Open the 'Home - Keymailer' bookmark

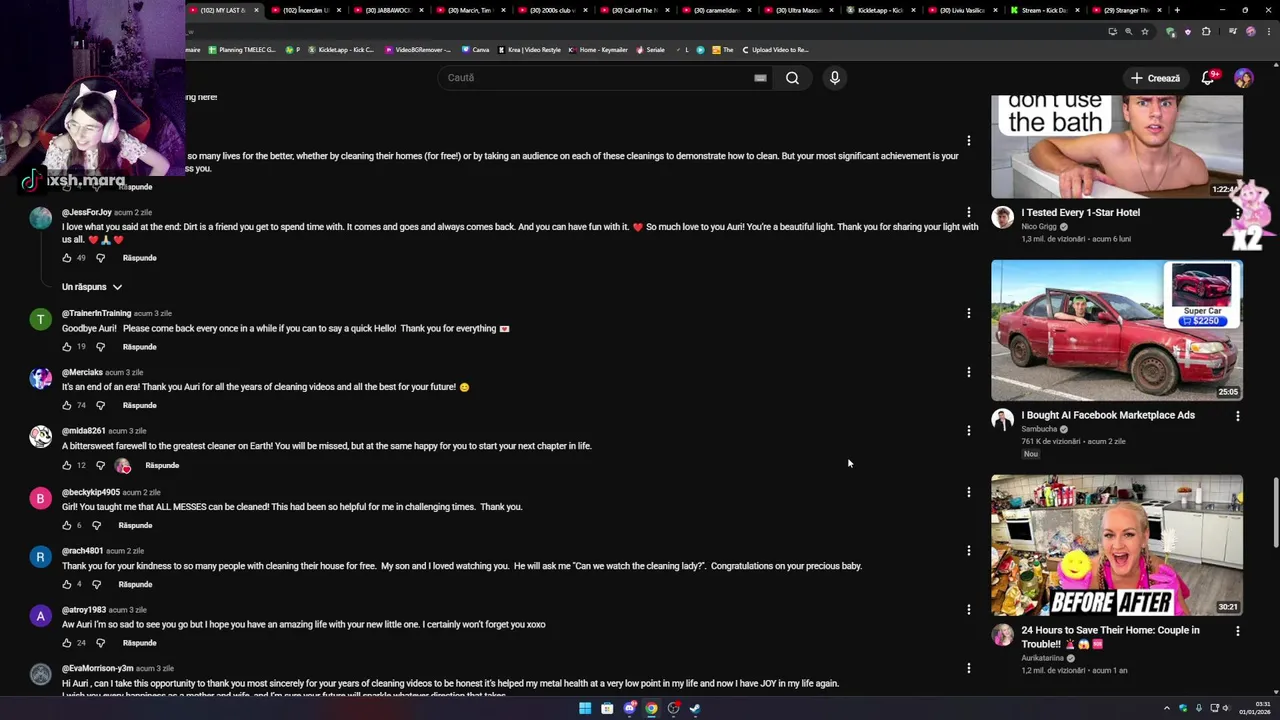597,50
